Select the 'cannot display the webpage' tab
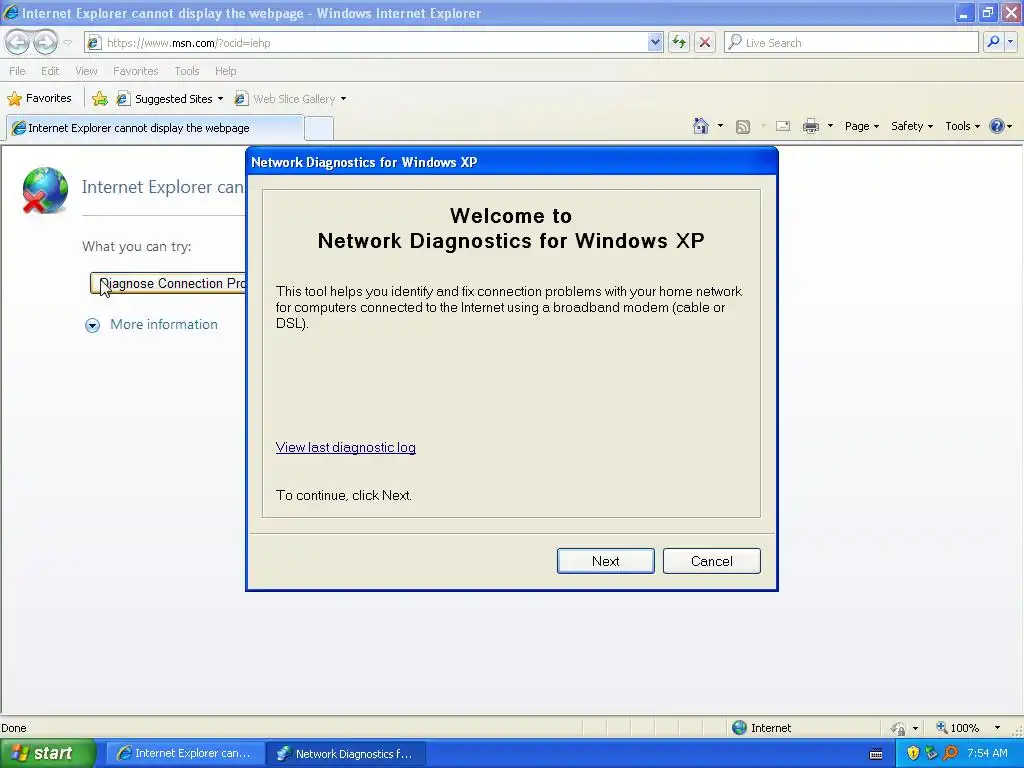This screenshot has width=1024, height=768. (x=155, y=128)
